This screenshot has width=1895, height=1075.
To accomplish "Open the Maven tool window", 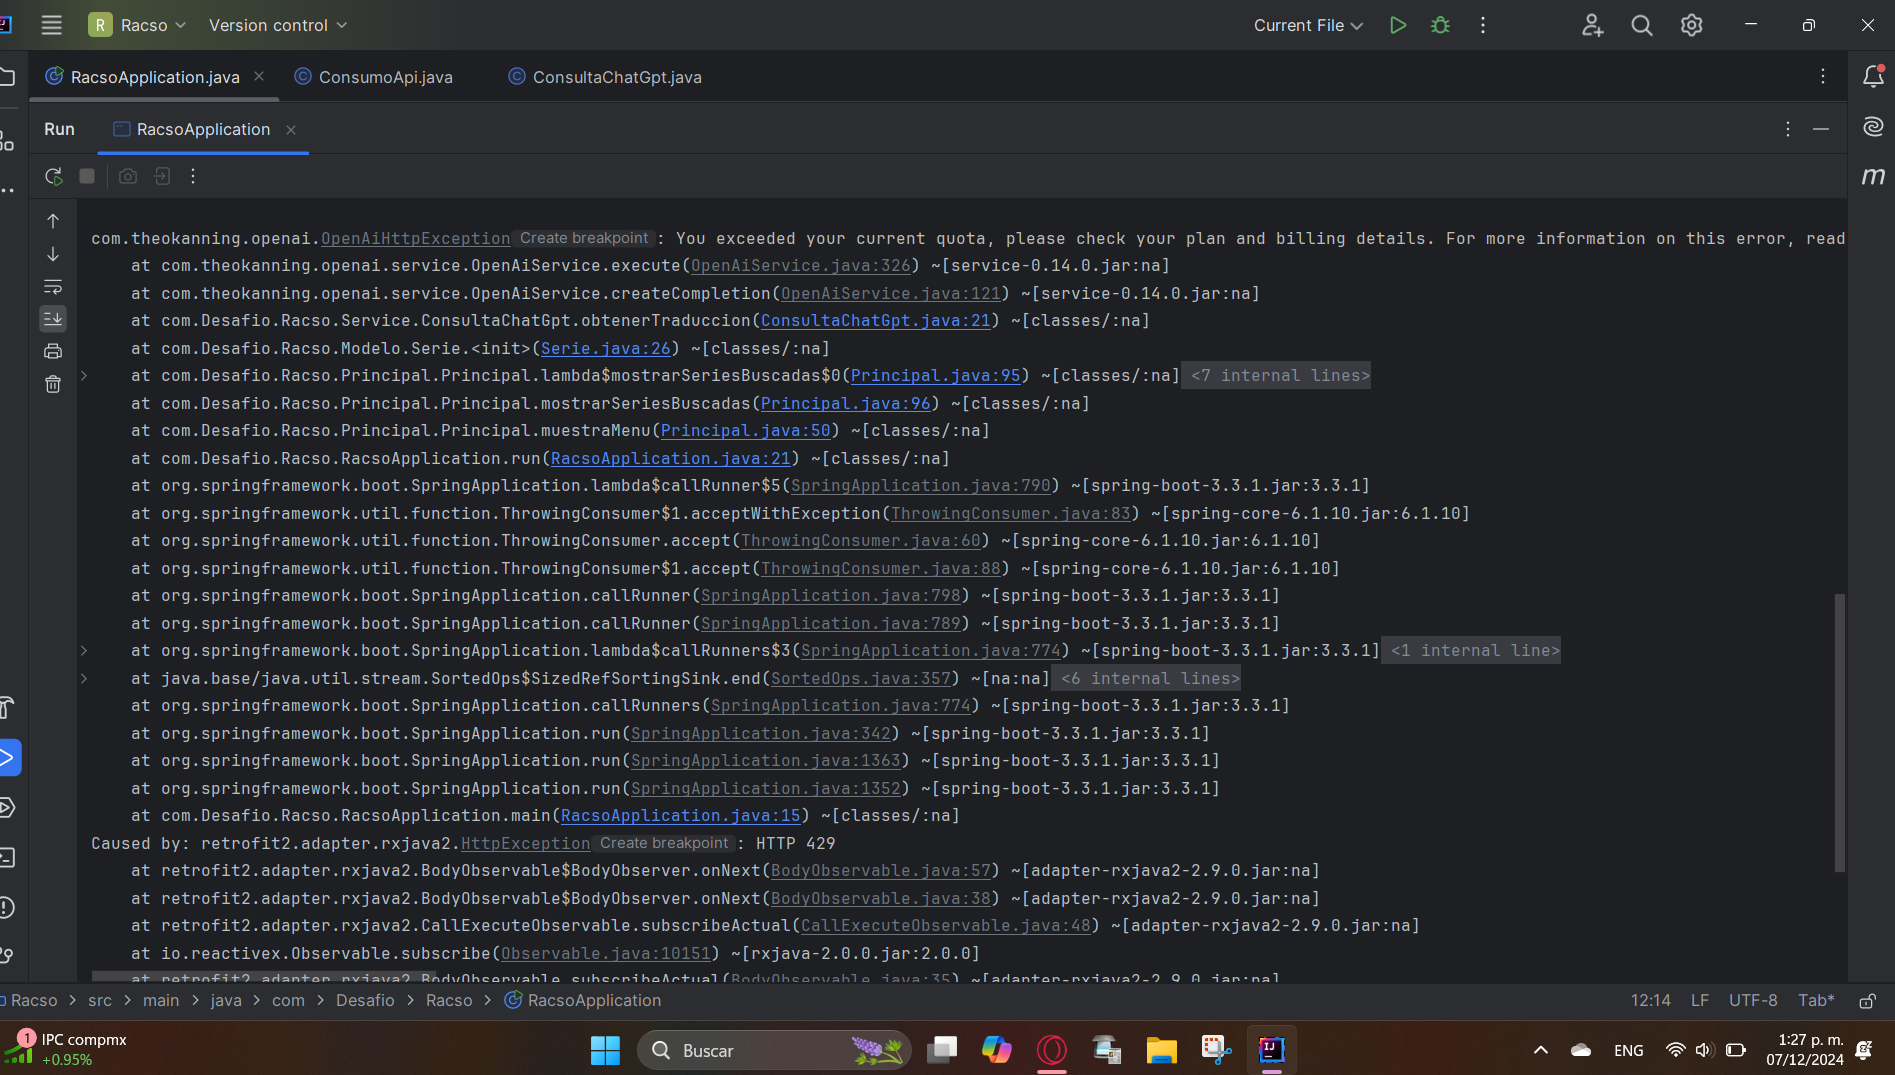I will [1873, 176].
